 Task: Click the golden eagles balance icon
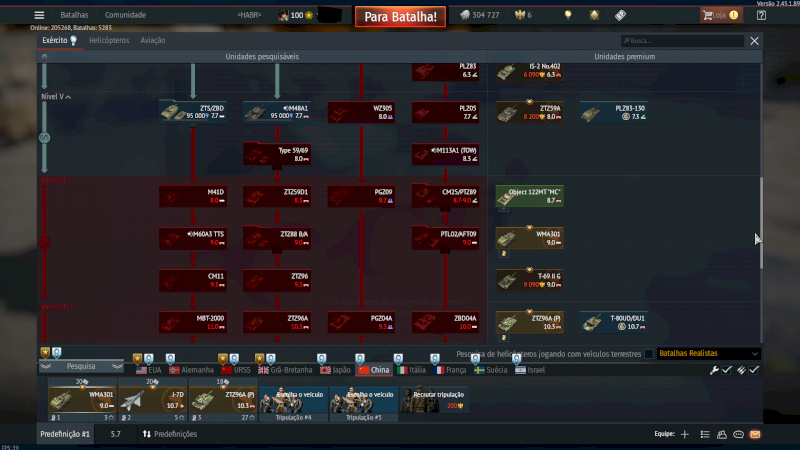click(520, 15)
